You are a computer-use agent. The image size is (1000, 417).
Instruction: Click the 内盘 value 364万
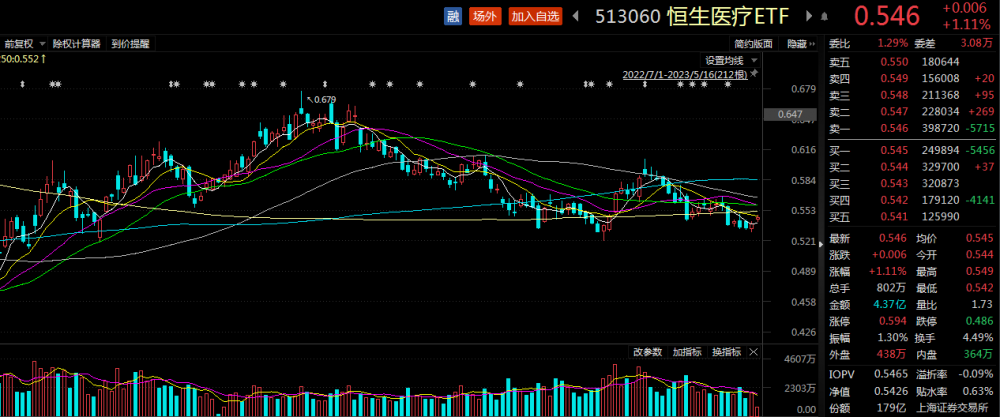(979, 354)
